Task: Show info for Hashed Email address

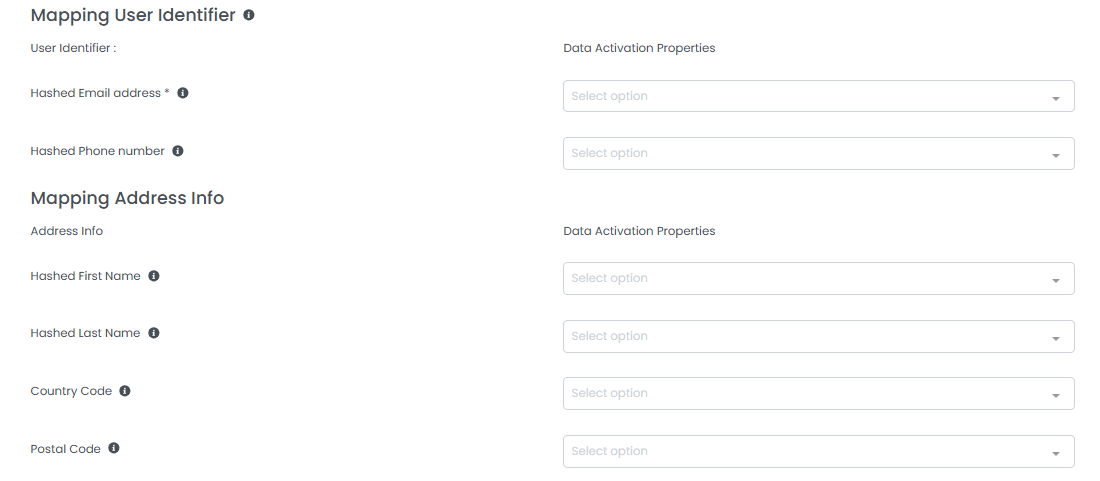Action: [183, 93]
